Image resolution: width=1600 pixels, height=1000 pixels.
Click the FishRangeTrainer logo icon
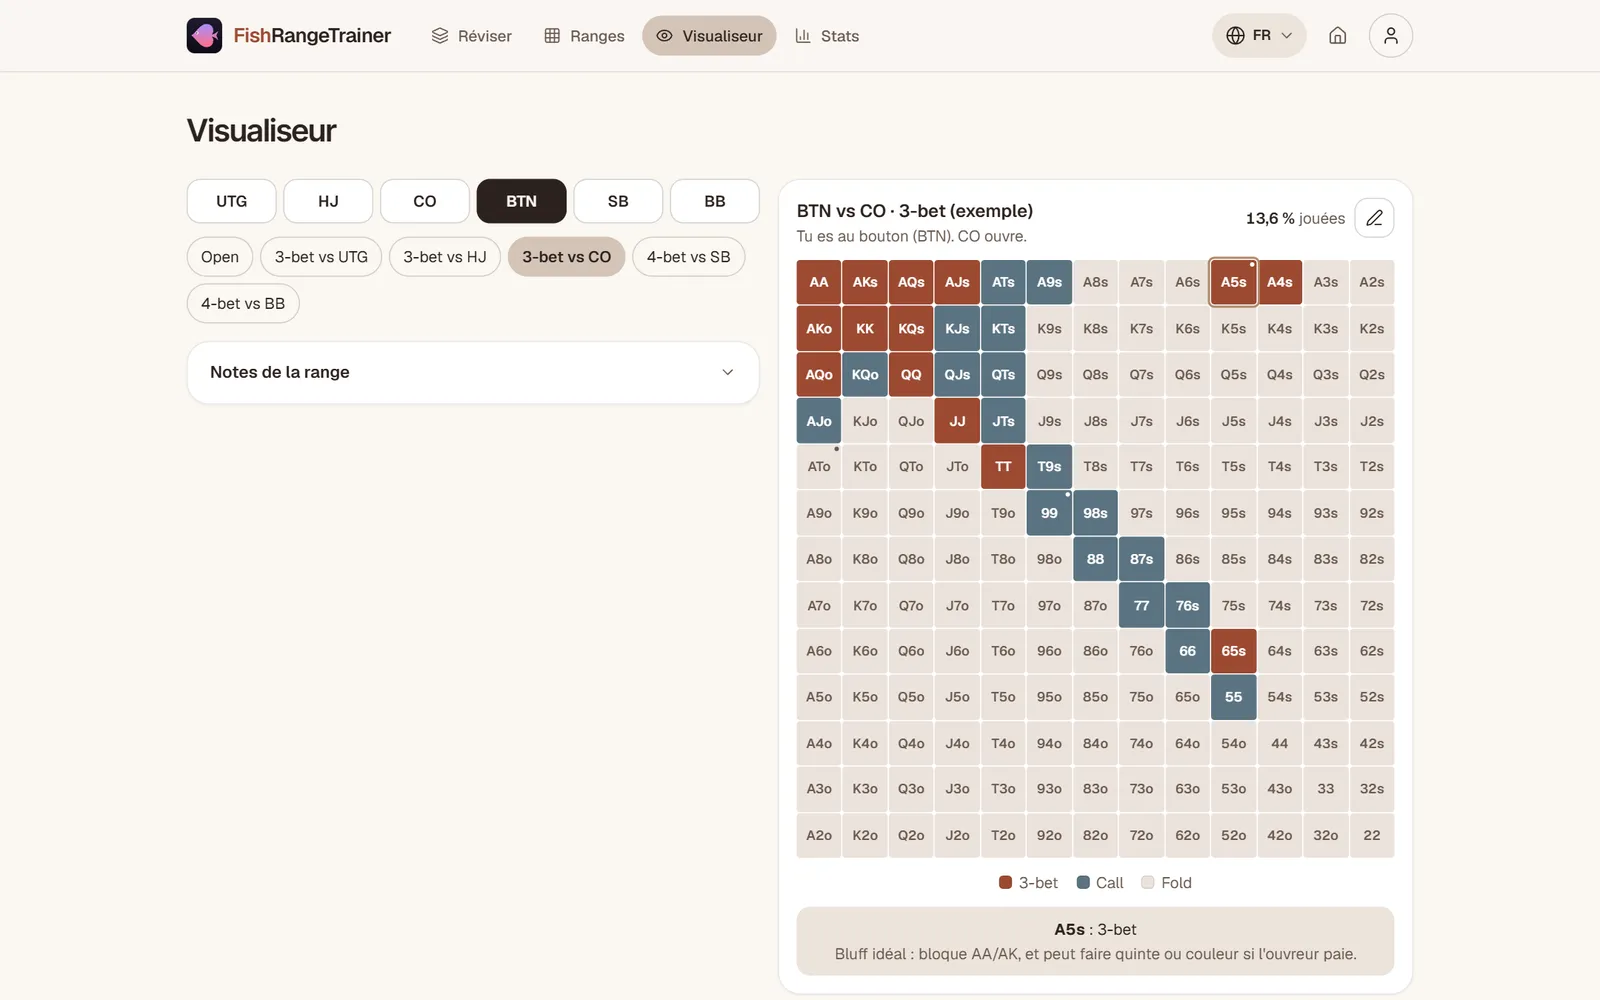204,35
